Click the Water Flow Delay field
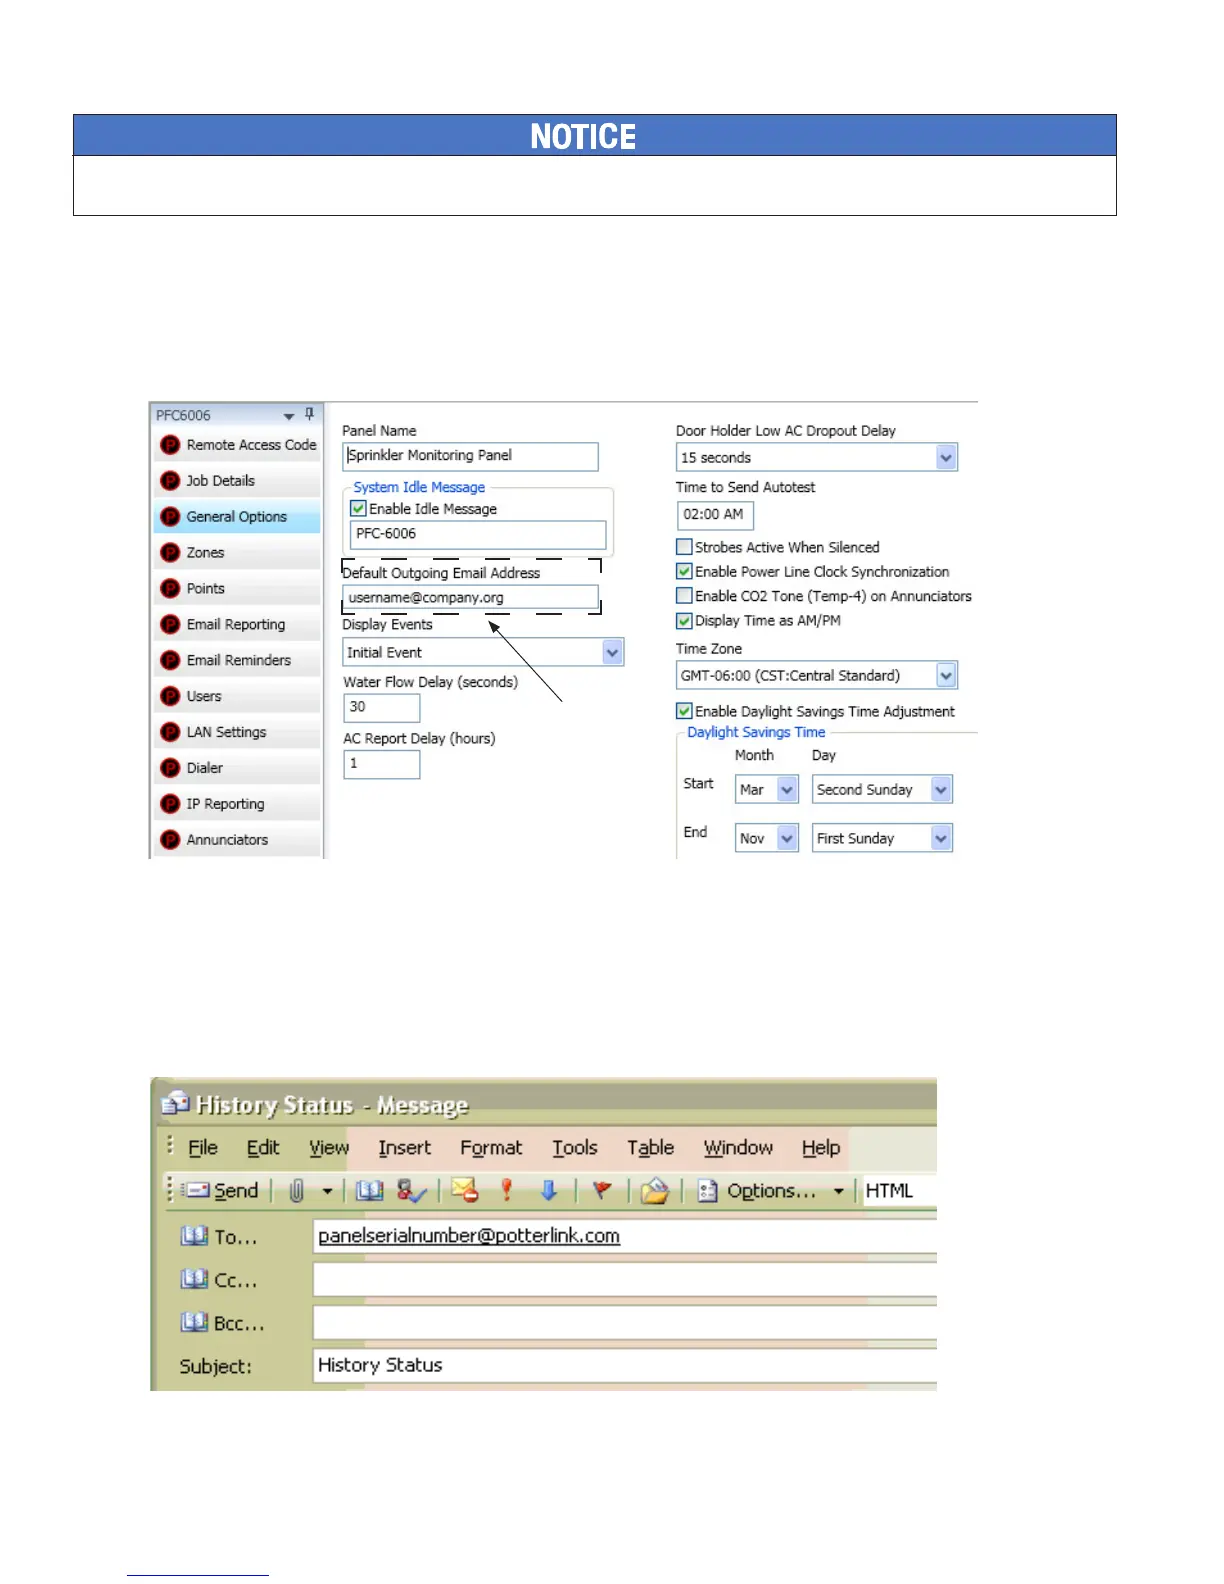1224x1584 pixels. pos(381,707)
